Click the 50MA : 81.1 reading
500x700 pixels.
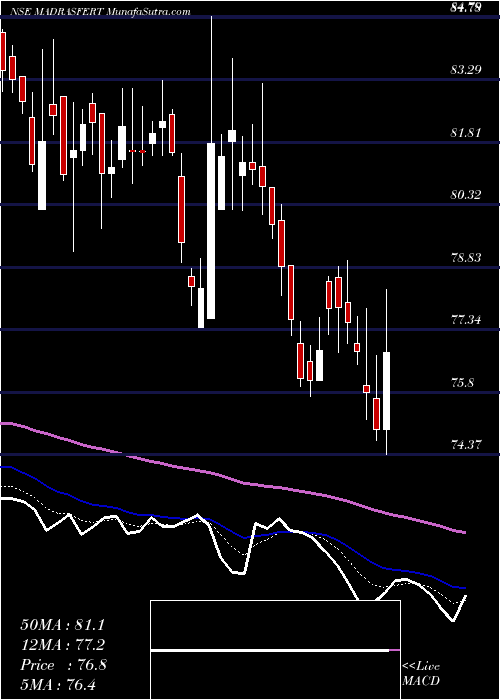click(x=62, y=625)
